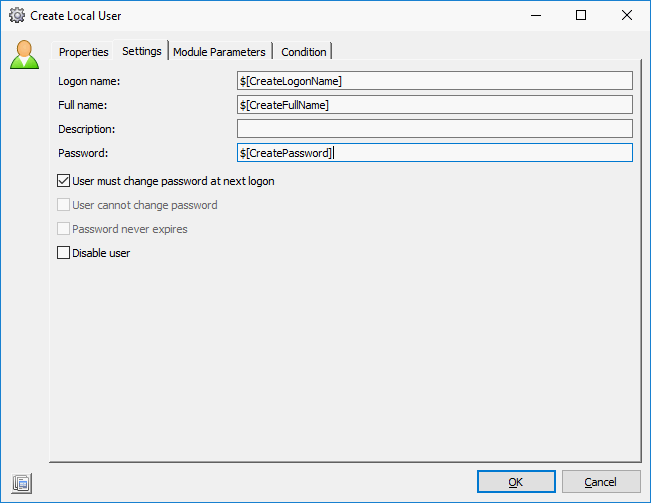Select the Settings tab
The image size is (651, 503).
pyautogui.click(x=142, y=51)
